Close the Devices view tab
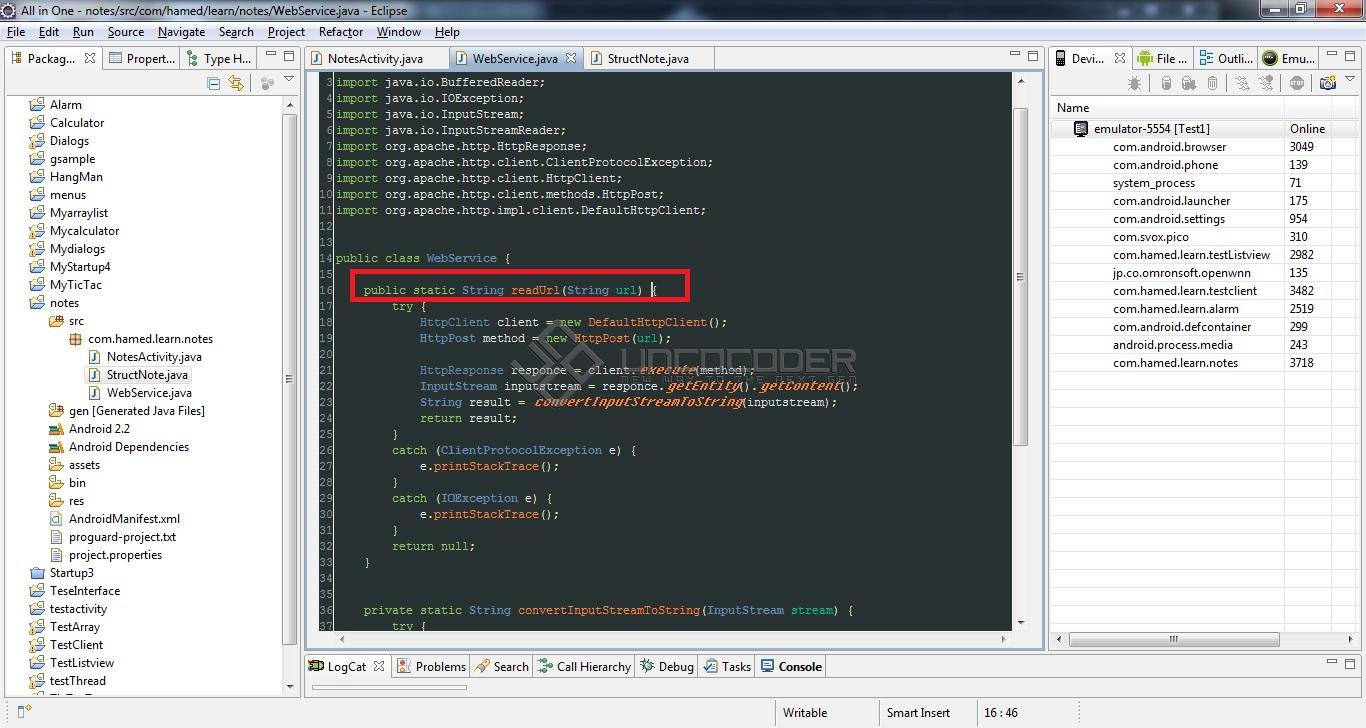The image size is (1366, 728). coord(1120,58)
